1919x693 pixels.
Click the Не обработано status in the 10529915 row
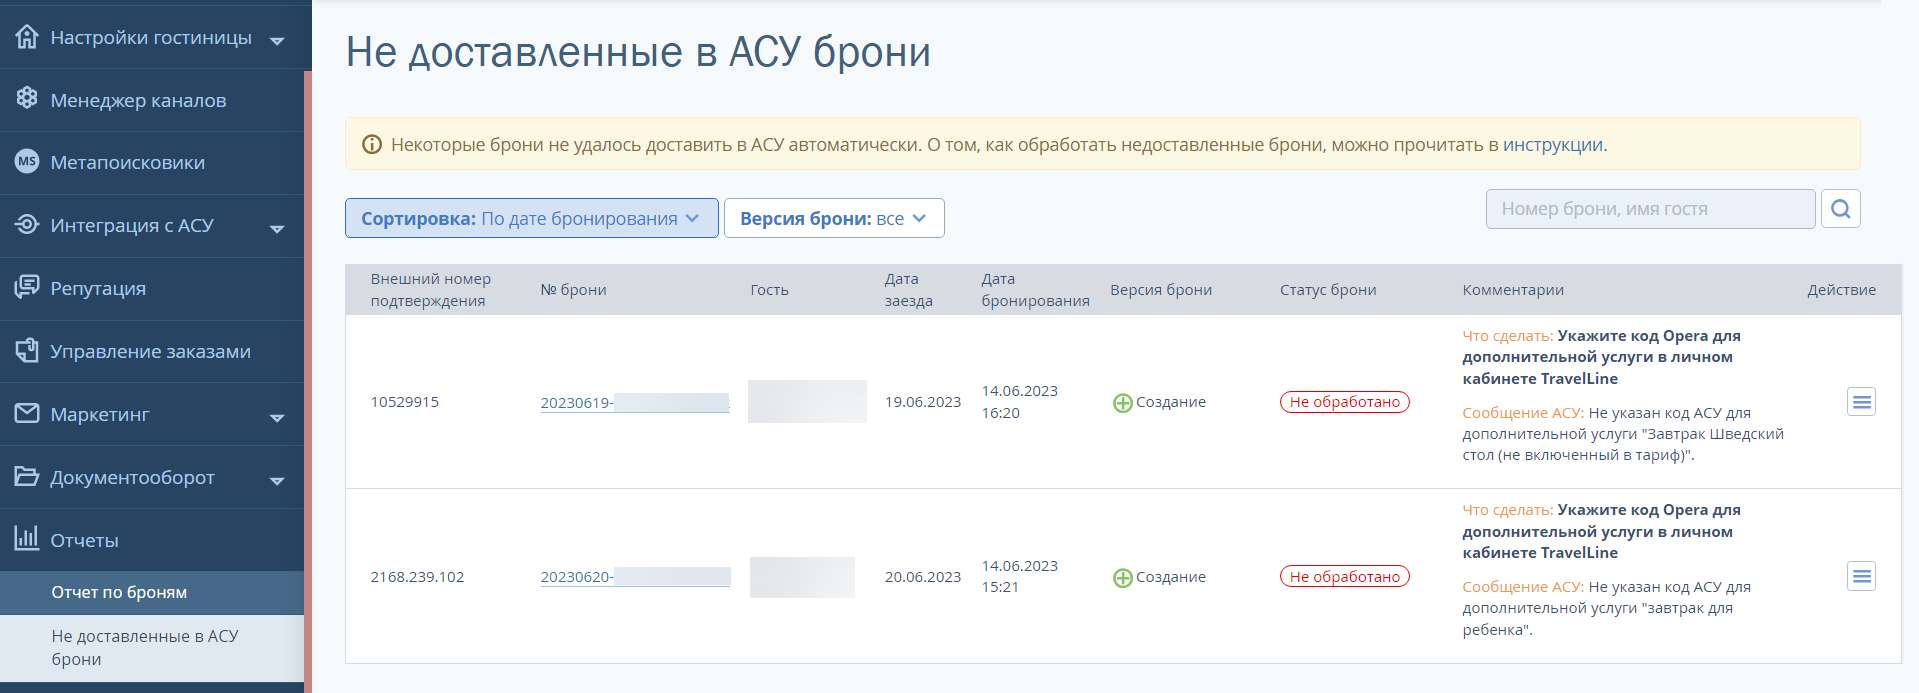pos(1344,402)
